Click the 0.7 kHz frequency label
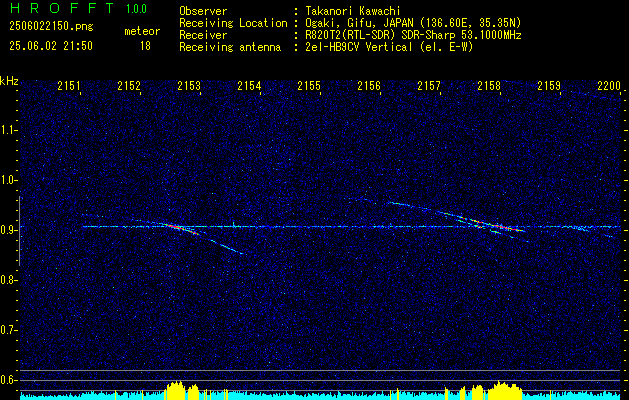 click(x=8, y=330)
